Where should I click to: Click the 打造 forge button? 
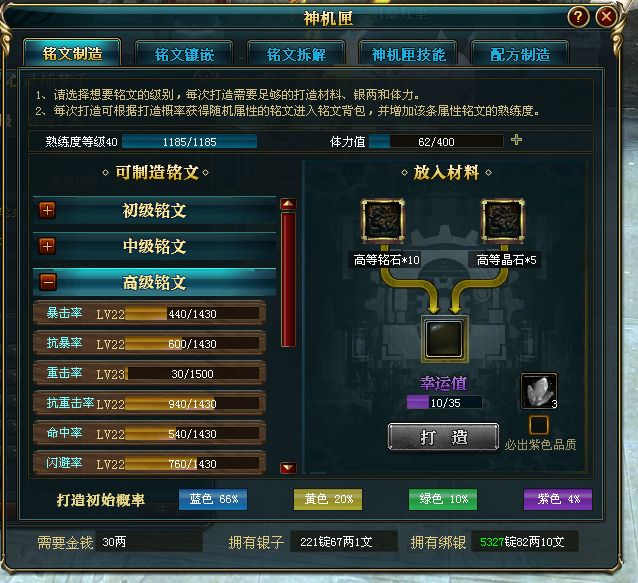point(444,437)
